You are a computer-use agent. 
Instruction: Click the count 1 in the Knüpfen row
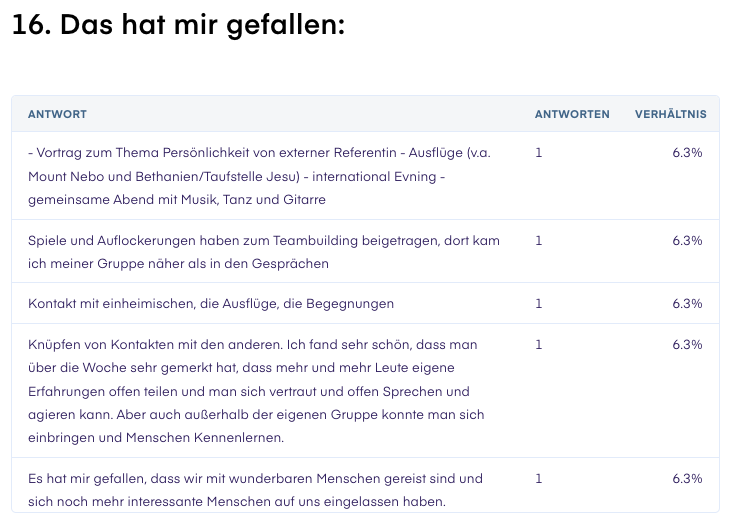[x=539, y=345]
